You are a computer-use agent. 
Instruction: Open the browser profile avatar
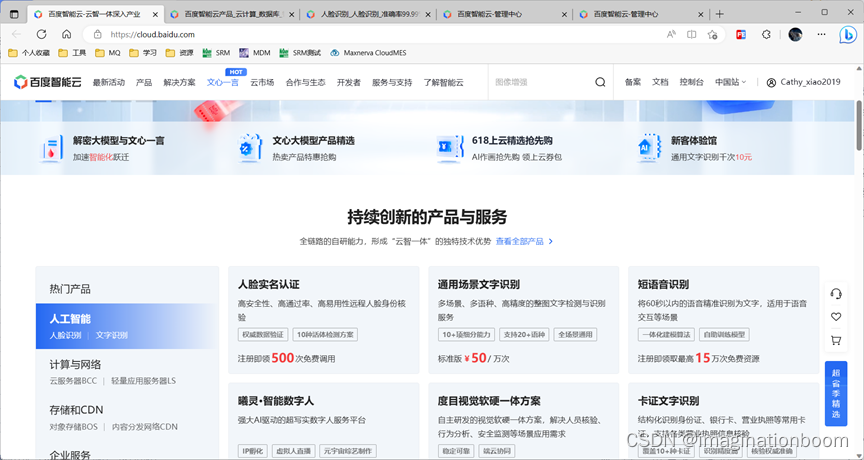coord(795,34)
